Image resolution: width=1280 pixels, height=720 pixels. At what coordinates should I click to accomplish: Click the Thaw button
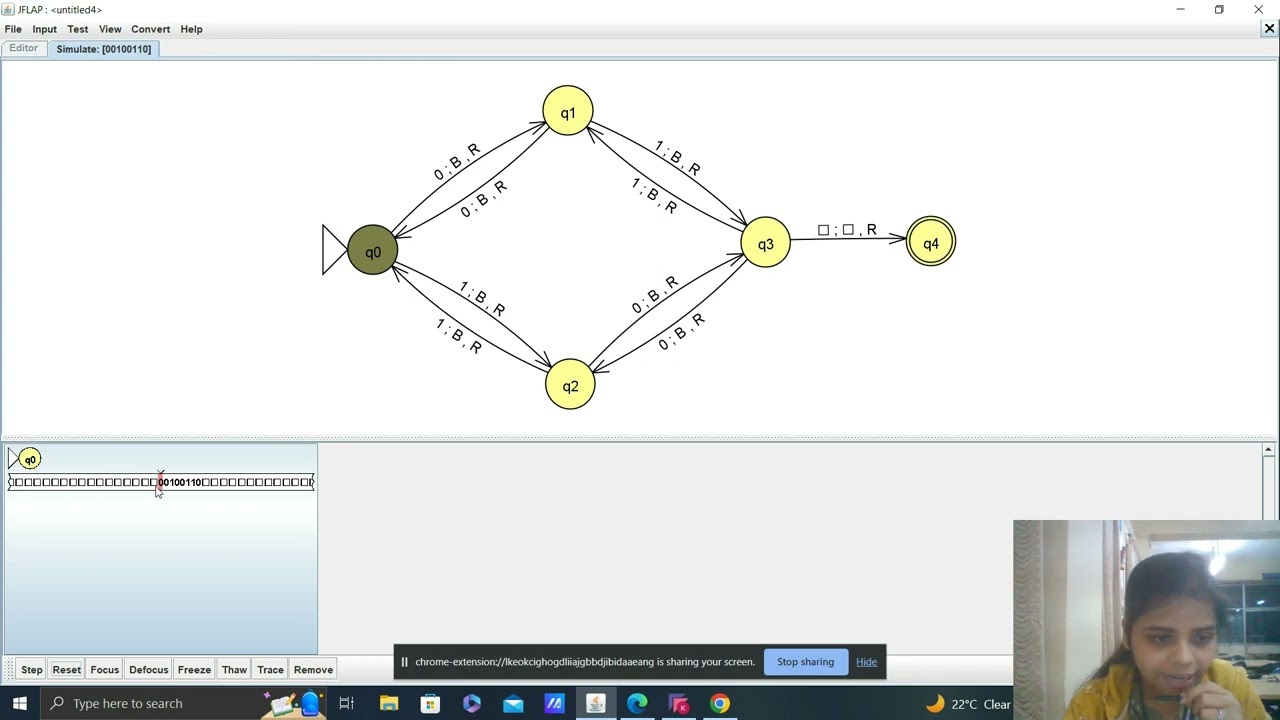(x=234, y=670)
